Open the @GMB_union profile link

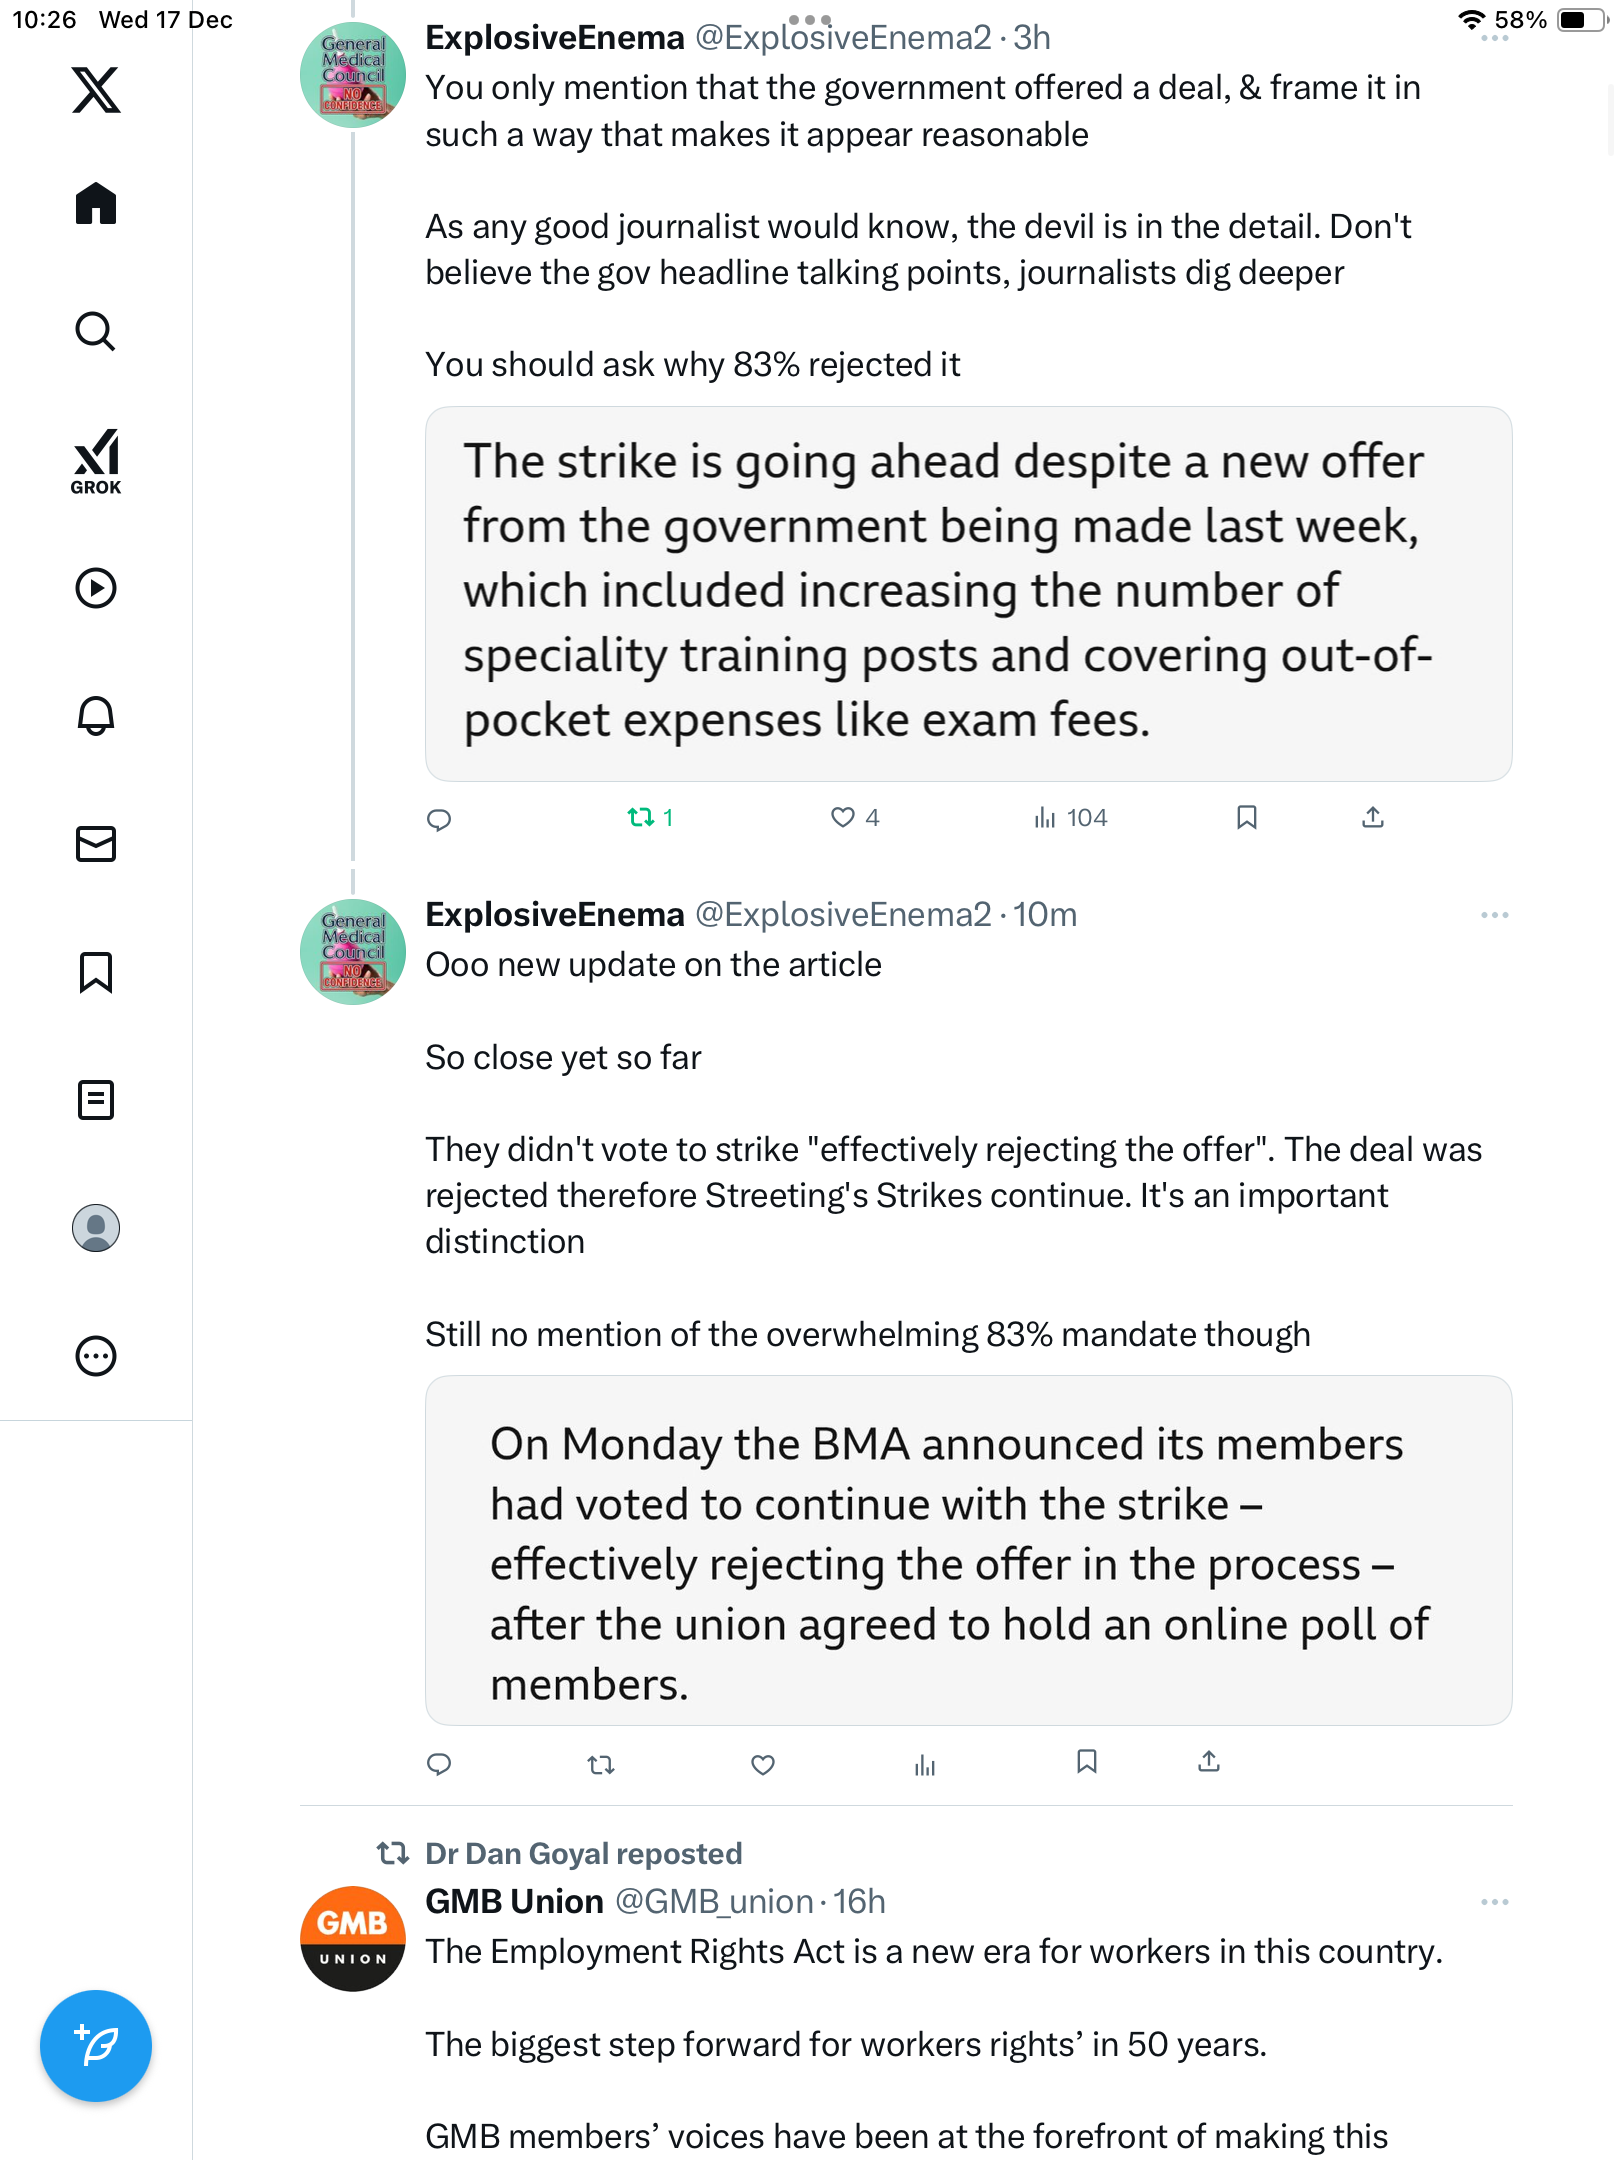[713, 1901]
